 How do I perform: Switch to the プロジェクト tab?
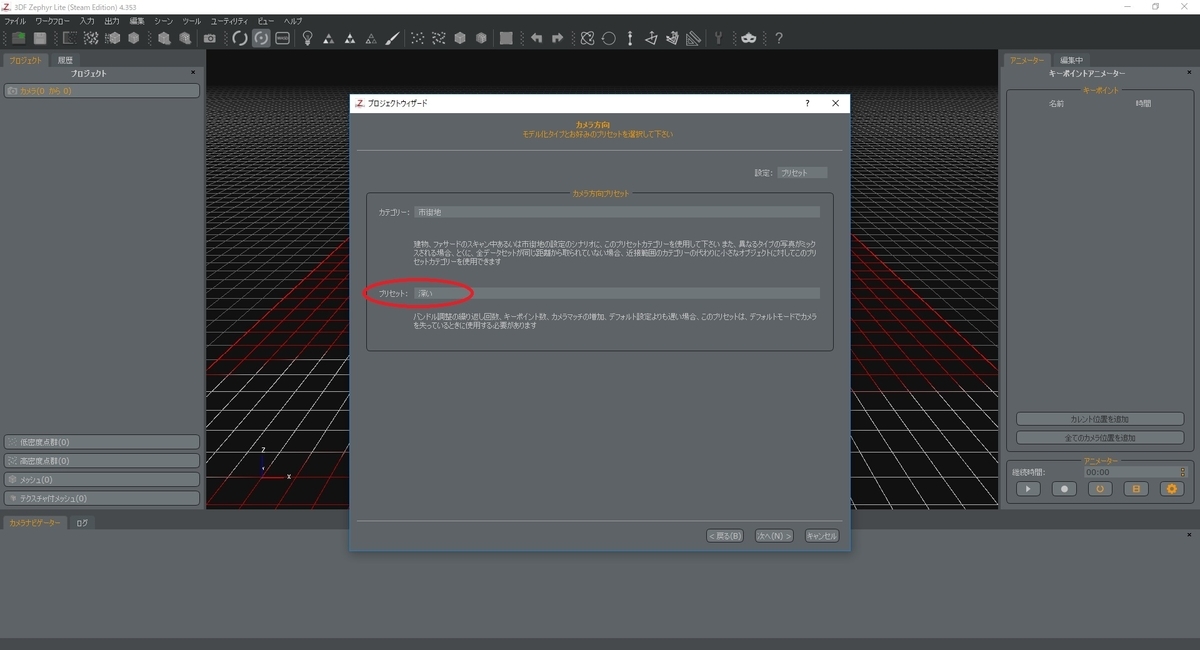coord(25,60)
